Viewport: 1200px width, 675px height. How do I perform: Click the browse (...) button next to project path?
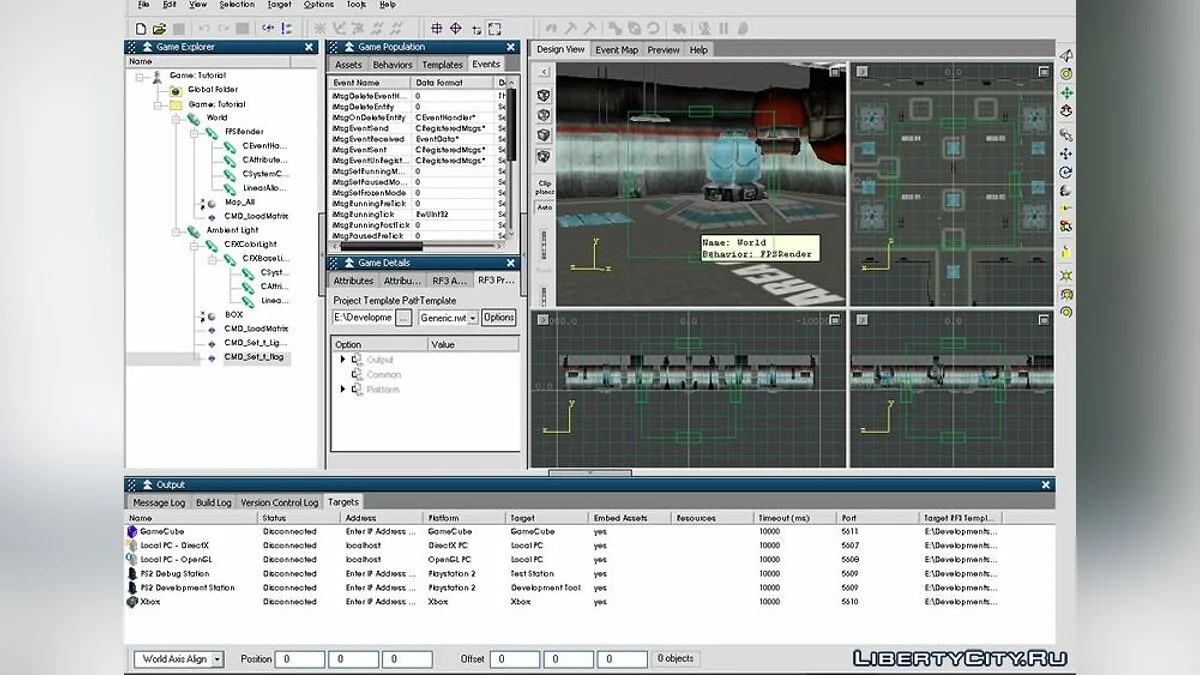click(x=403, y=317)
